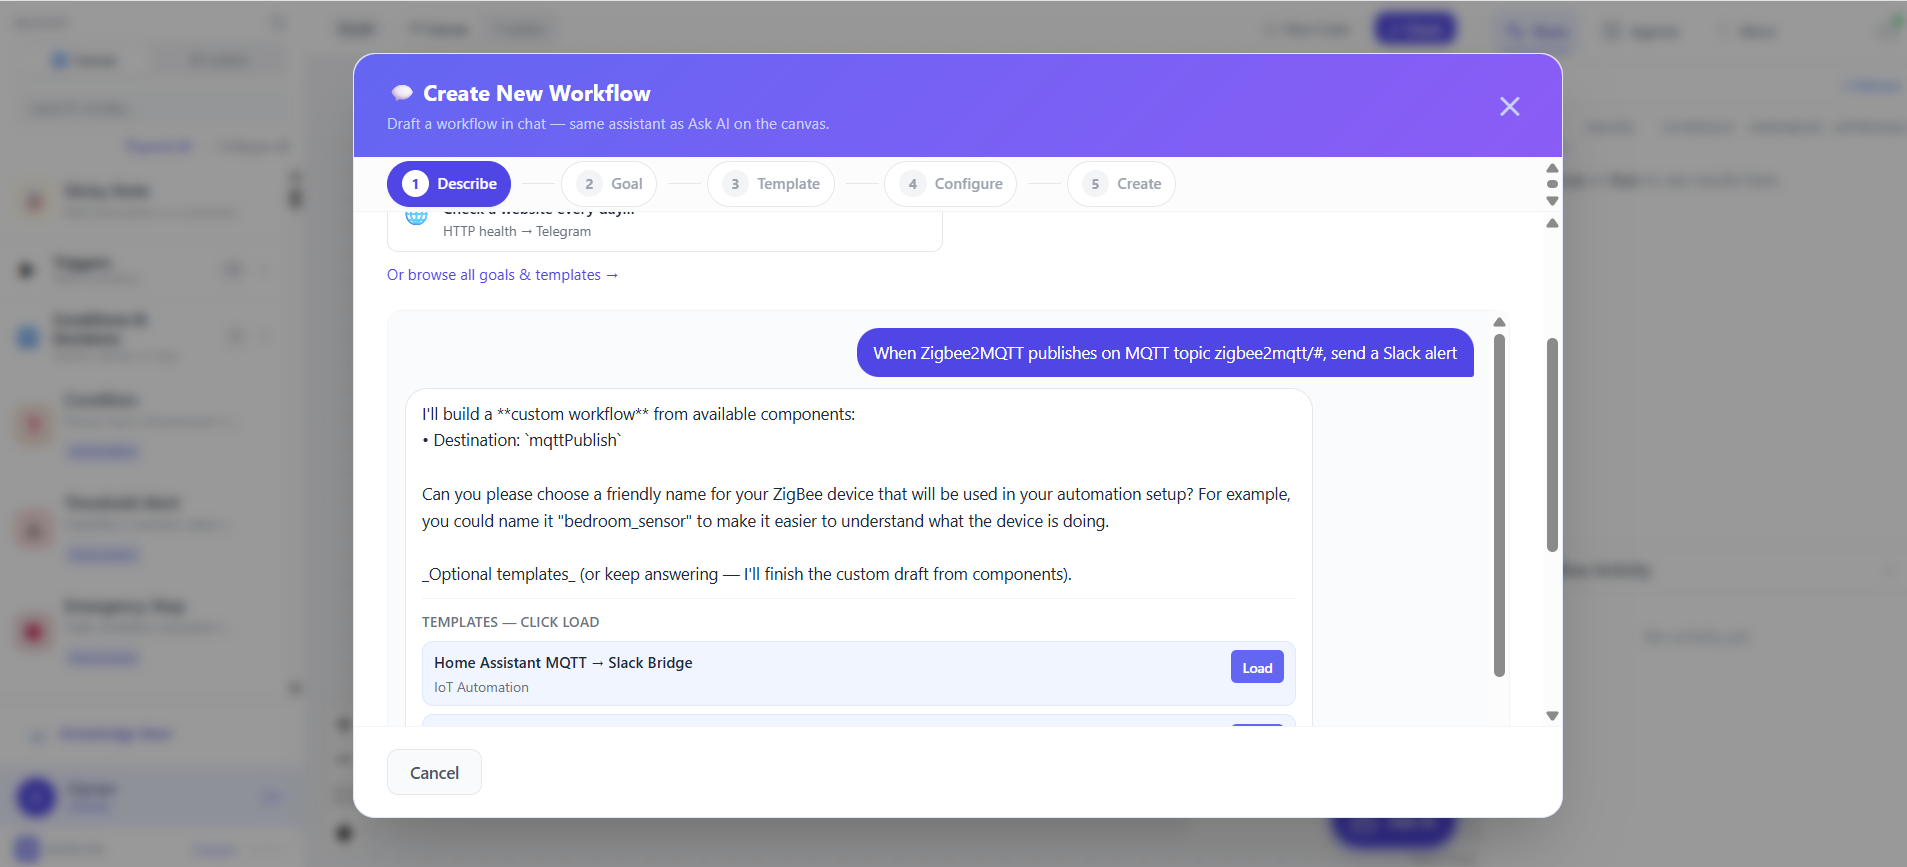Click the 'HTTP health → Telegram' suggestion text

(517, 231)
